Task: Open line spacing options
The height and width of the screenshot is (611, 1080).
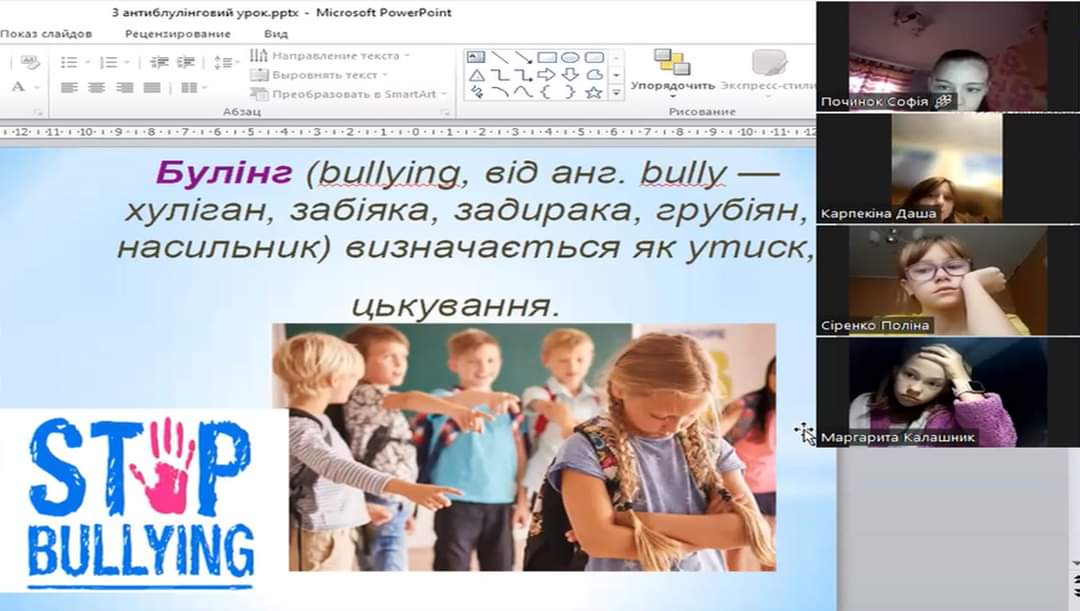Action: coord(223,63)
